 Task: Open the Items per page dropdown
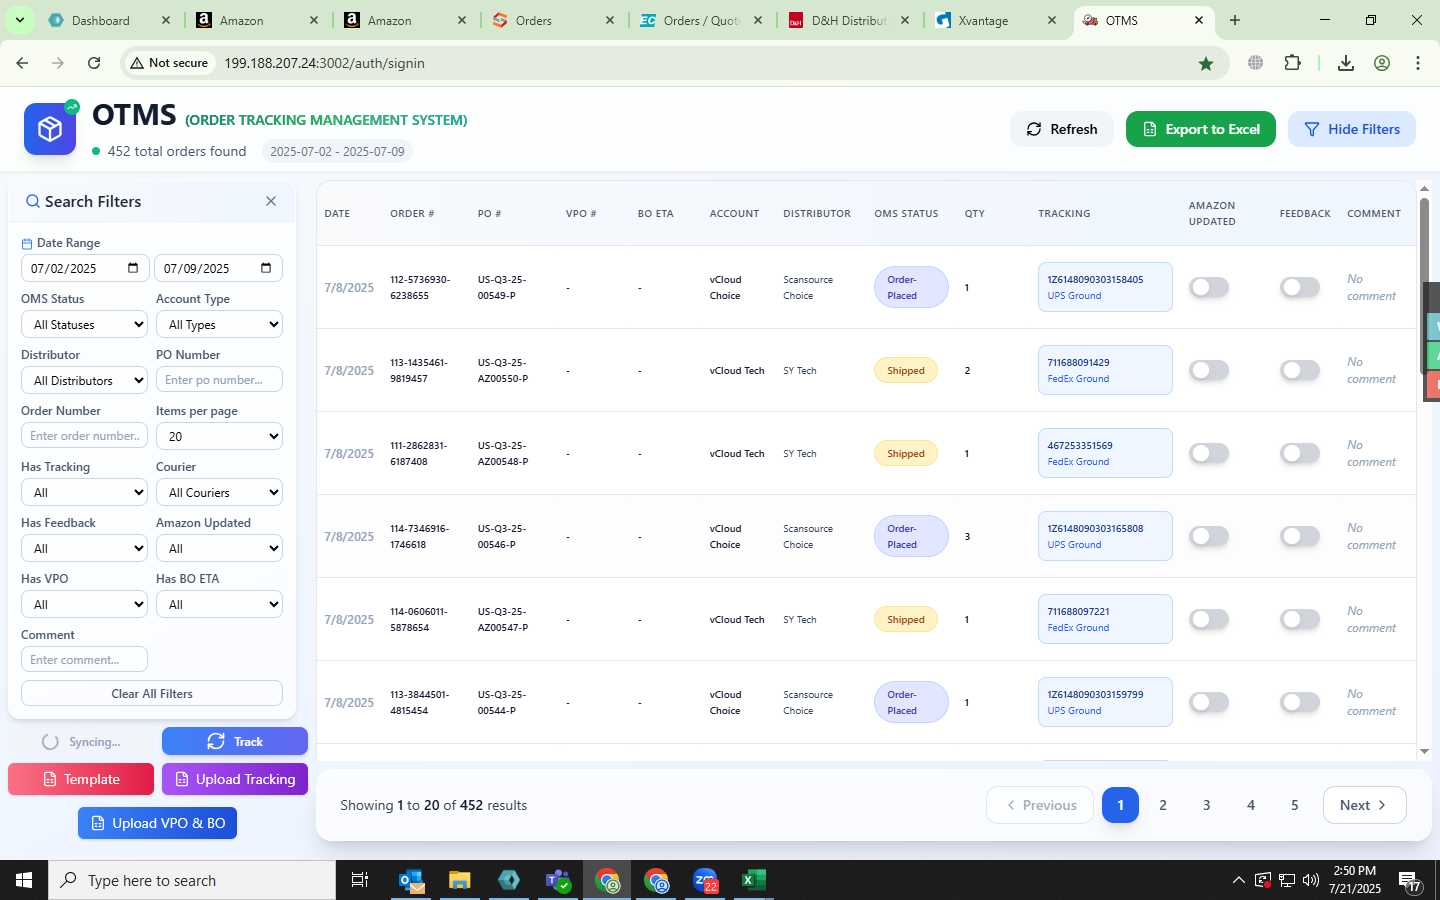[x=219, y=436]
